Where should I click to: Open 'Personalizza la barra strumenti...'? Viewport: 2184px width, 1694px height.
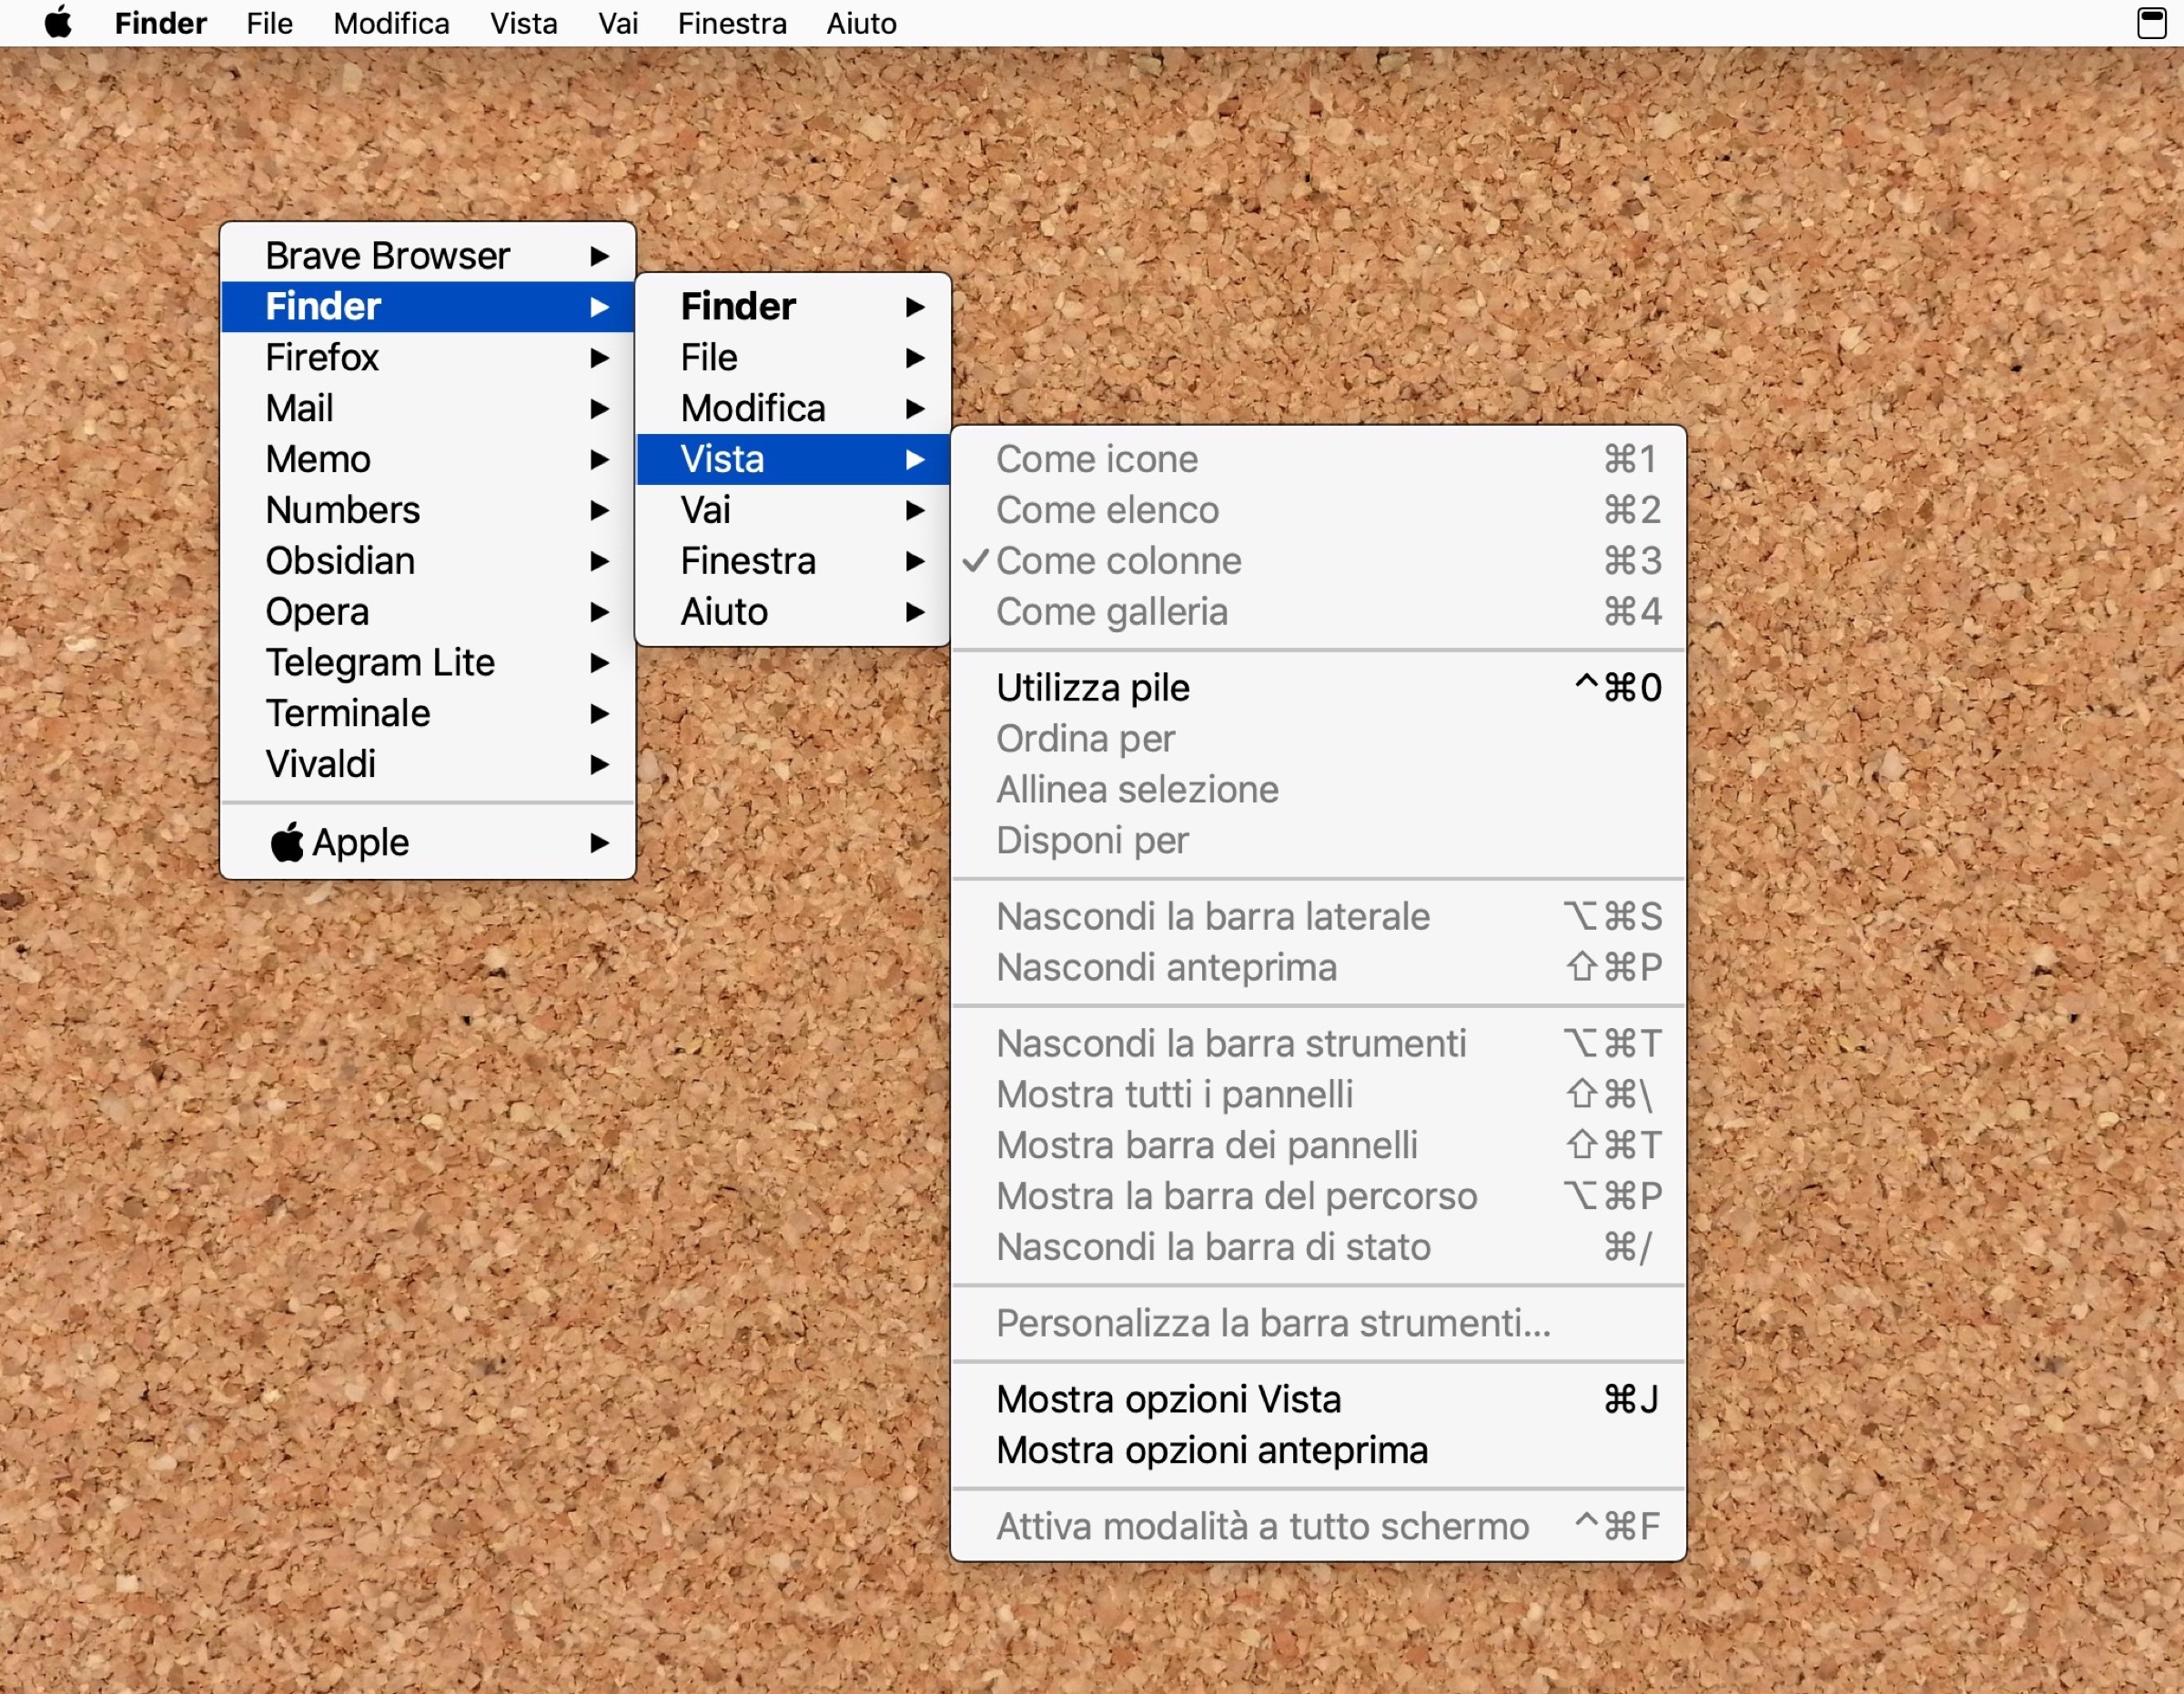[1272, 1322]
